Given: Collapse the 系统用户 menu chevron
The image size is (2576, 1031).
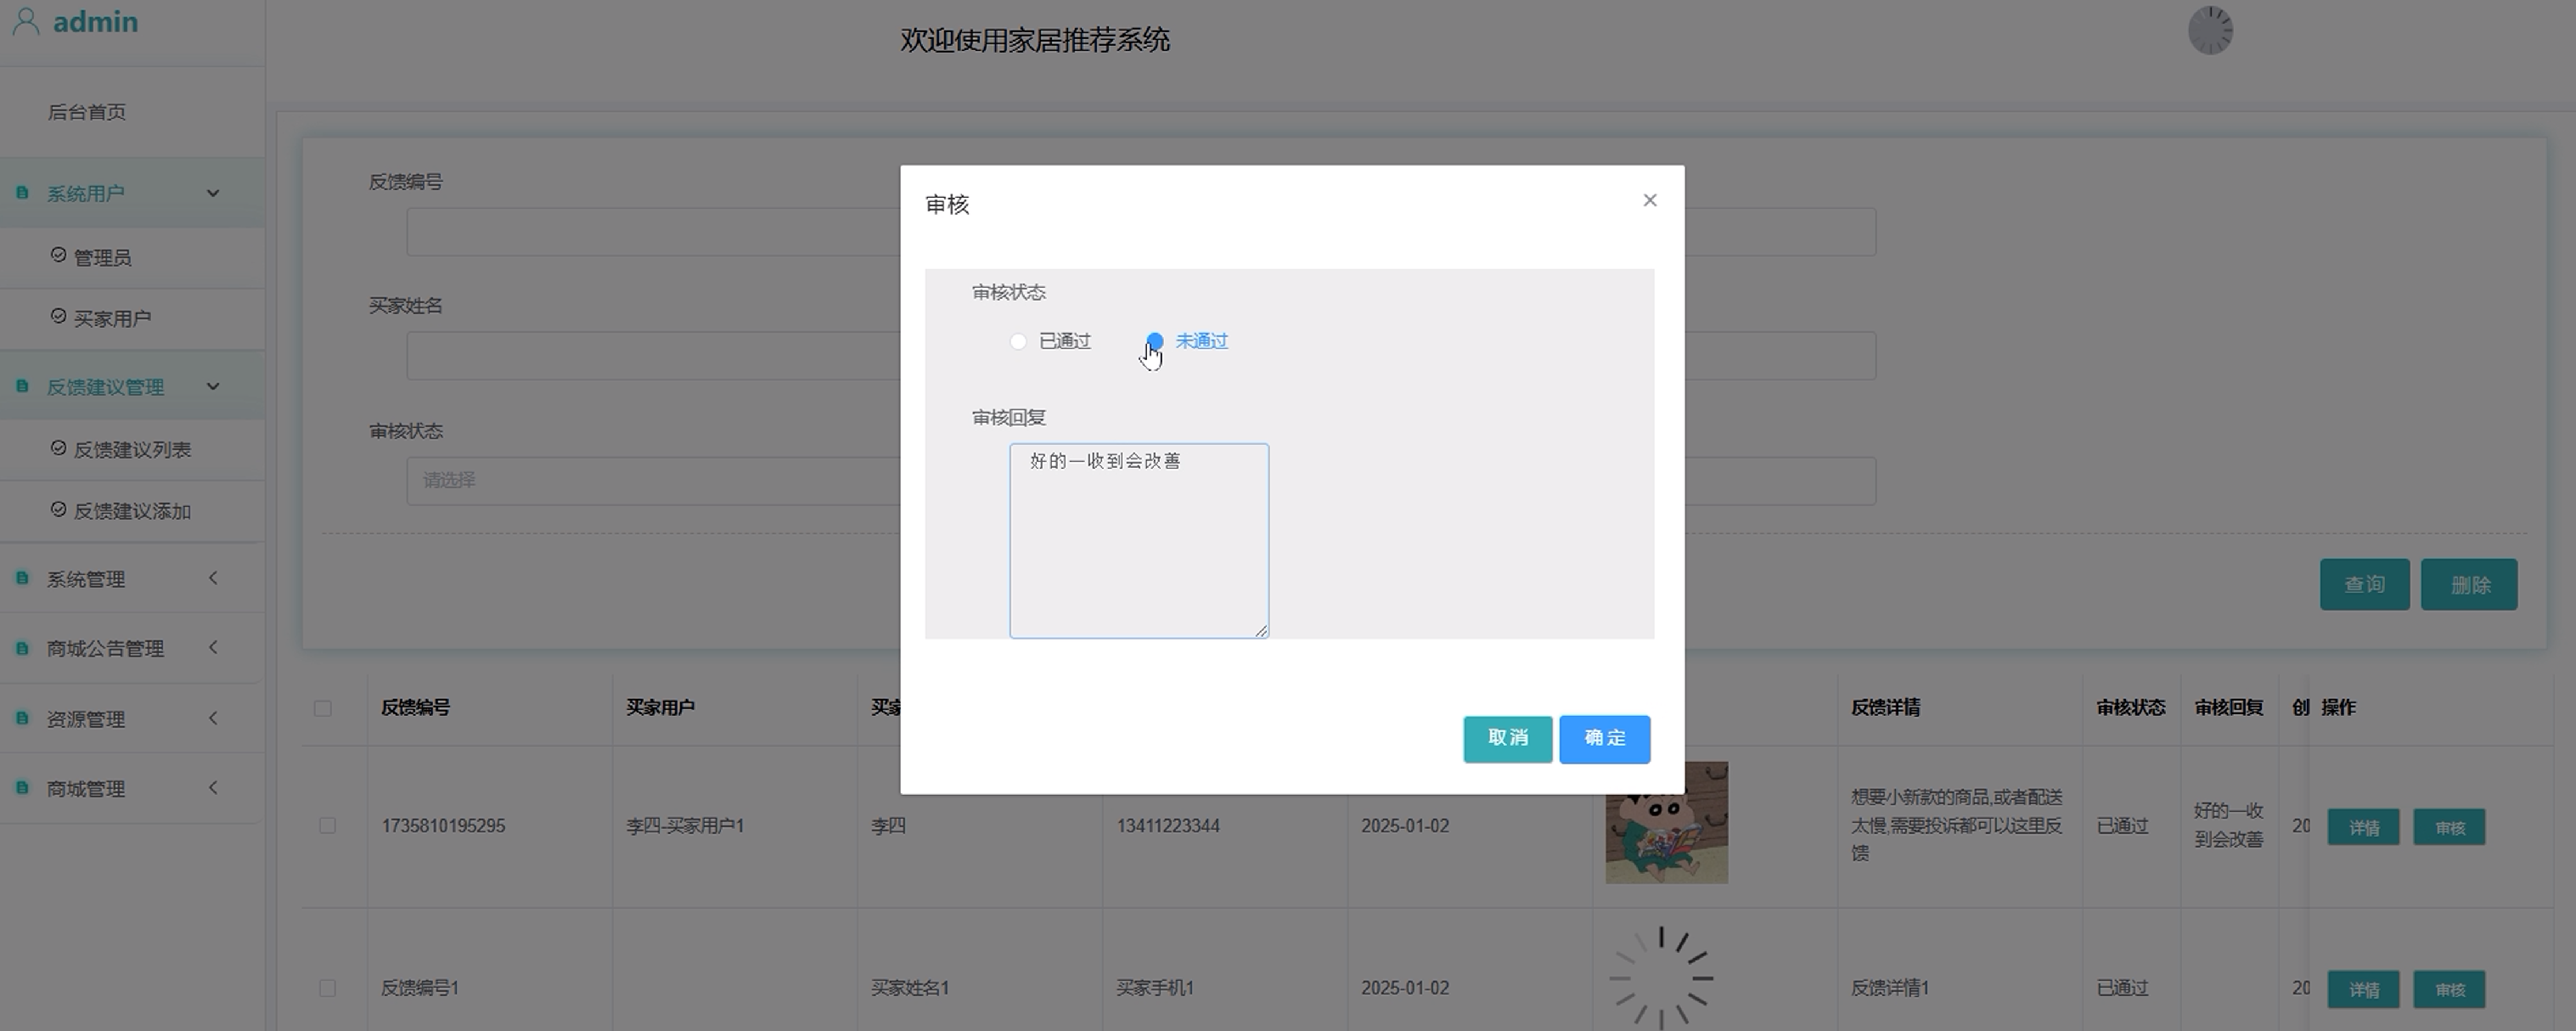Looking at the screenshot, I should point(213,193).
